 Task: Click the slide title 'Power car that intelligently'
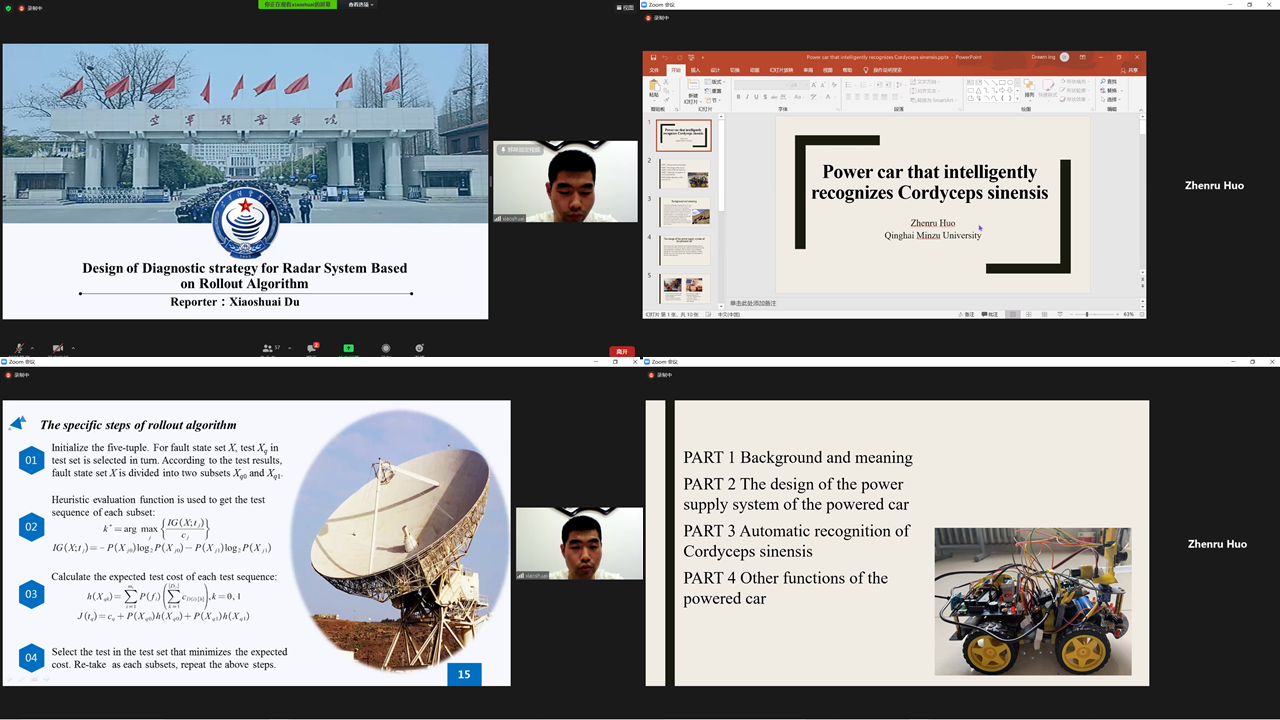click(x=930, y=172)
